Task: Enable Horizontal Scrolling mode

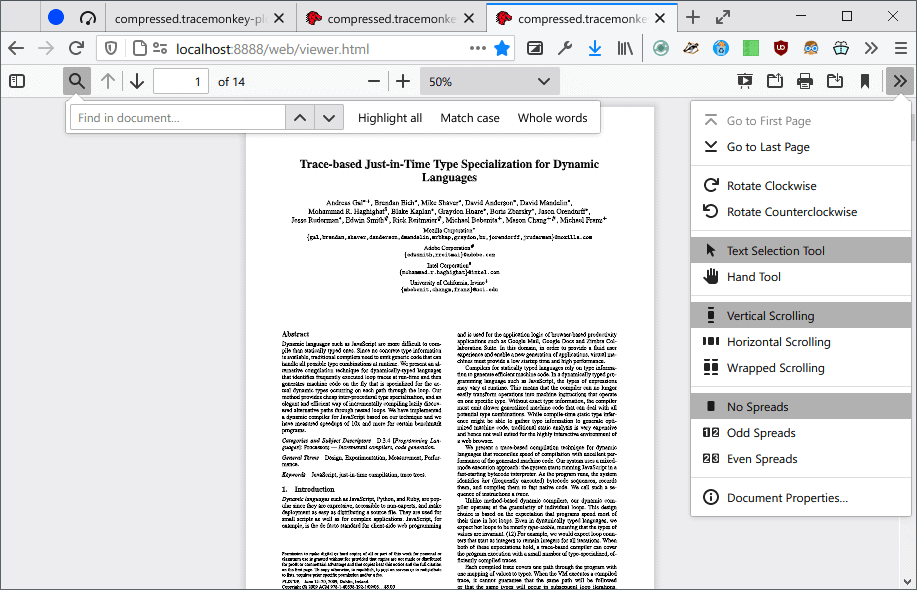Action: 801,341
